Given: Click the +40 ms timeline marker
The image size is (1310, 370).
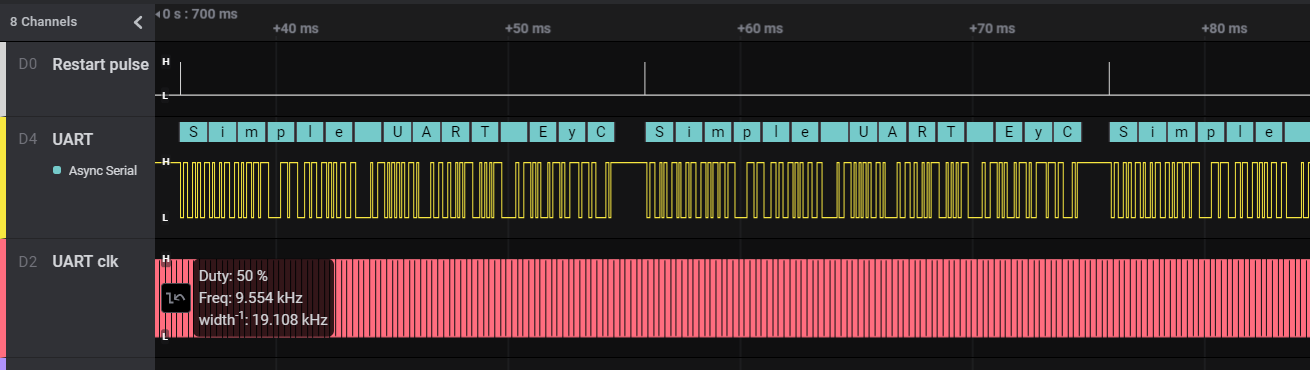Looking at the screenshot, I should tap(295, 29).
